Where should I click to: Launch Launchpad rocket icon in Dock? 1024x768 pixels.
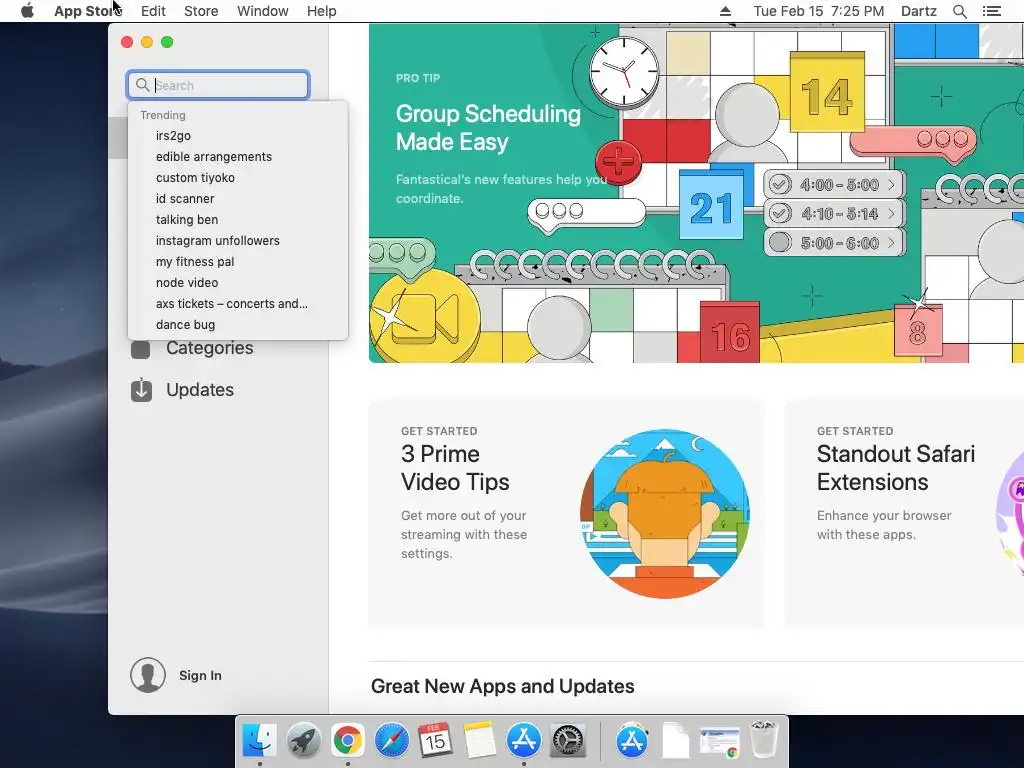coord(304,741)
